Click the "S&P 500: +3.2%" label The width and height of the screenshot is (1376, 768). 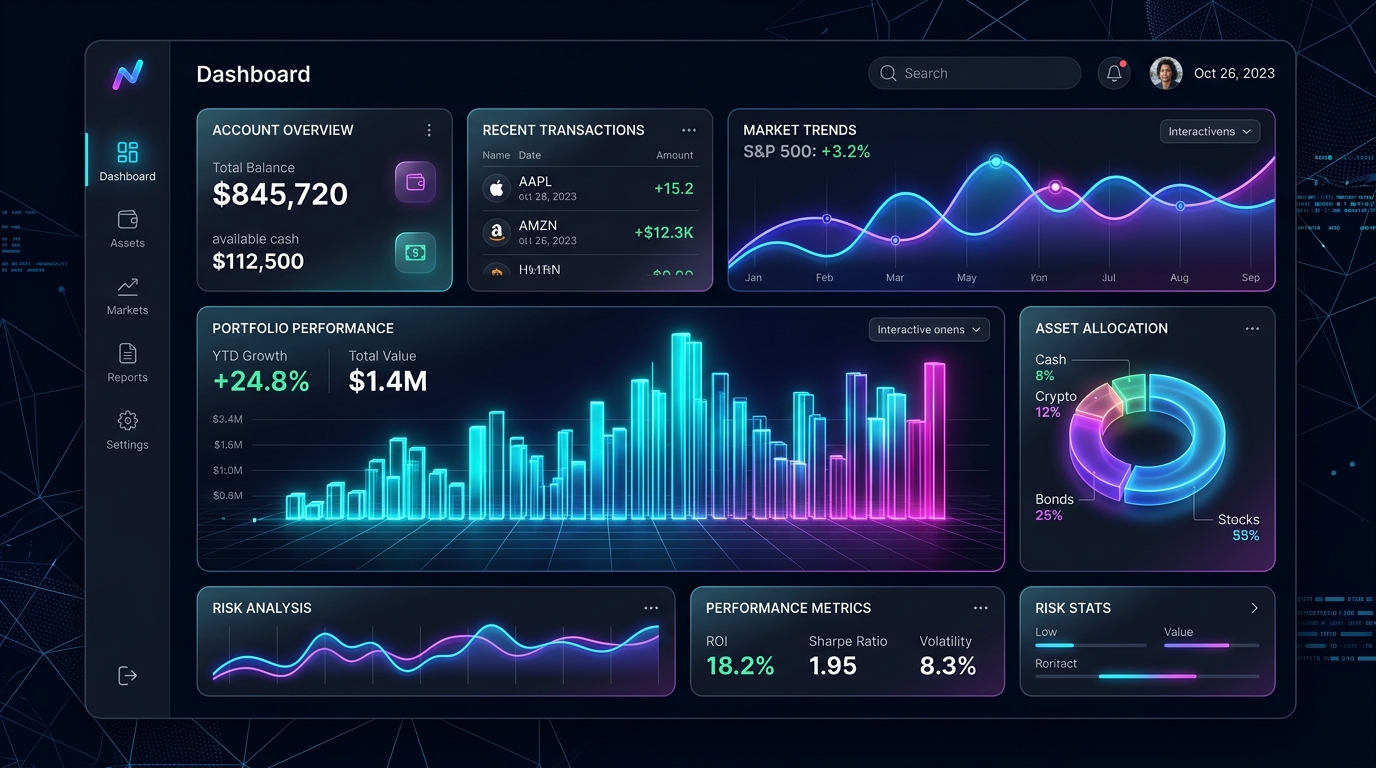[807, 152]
